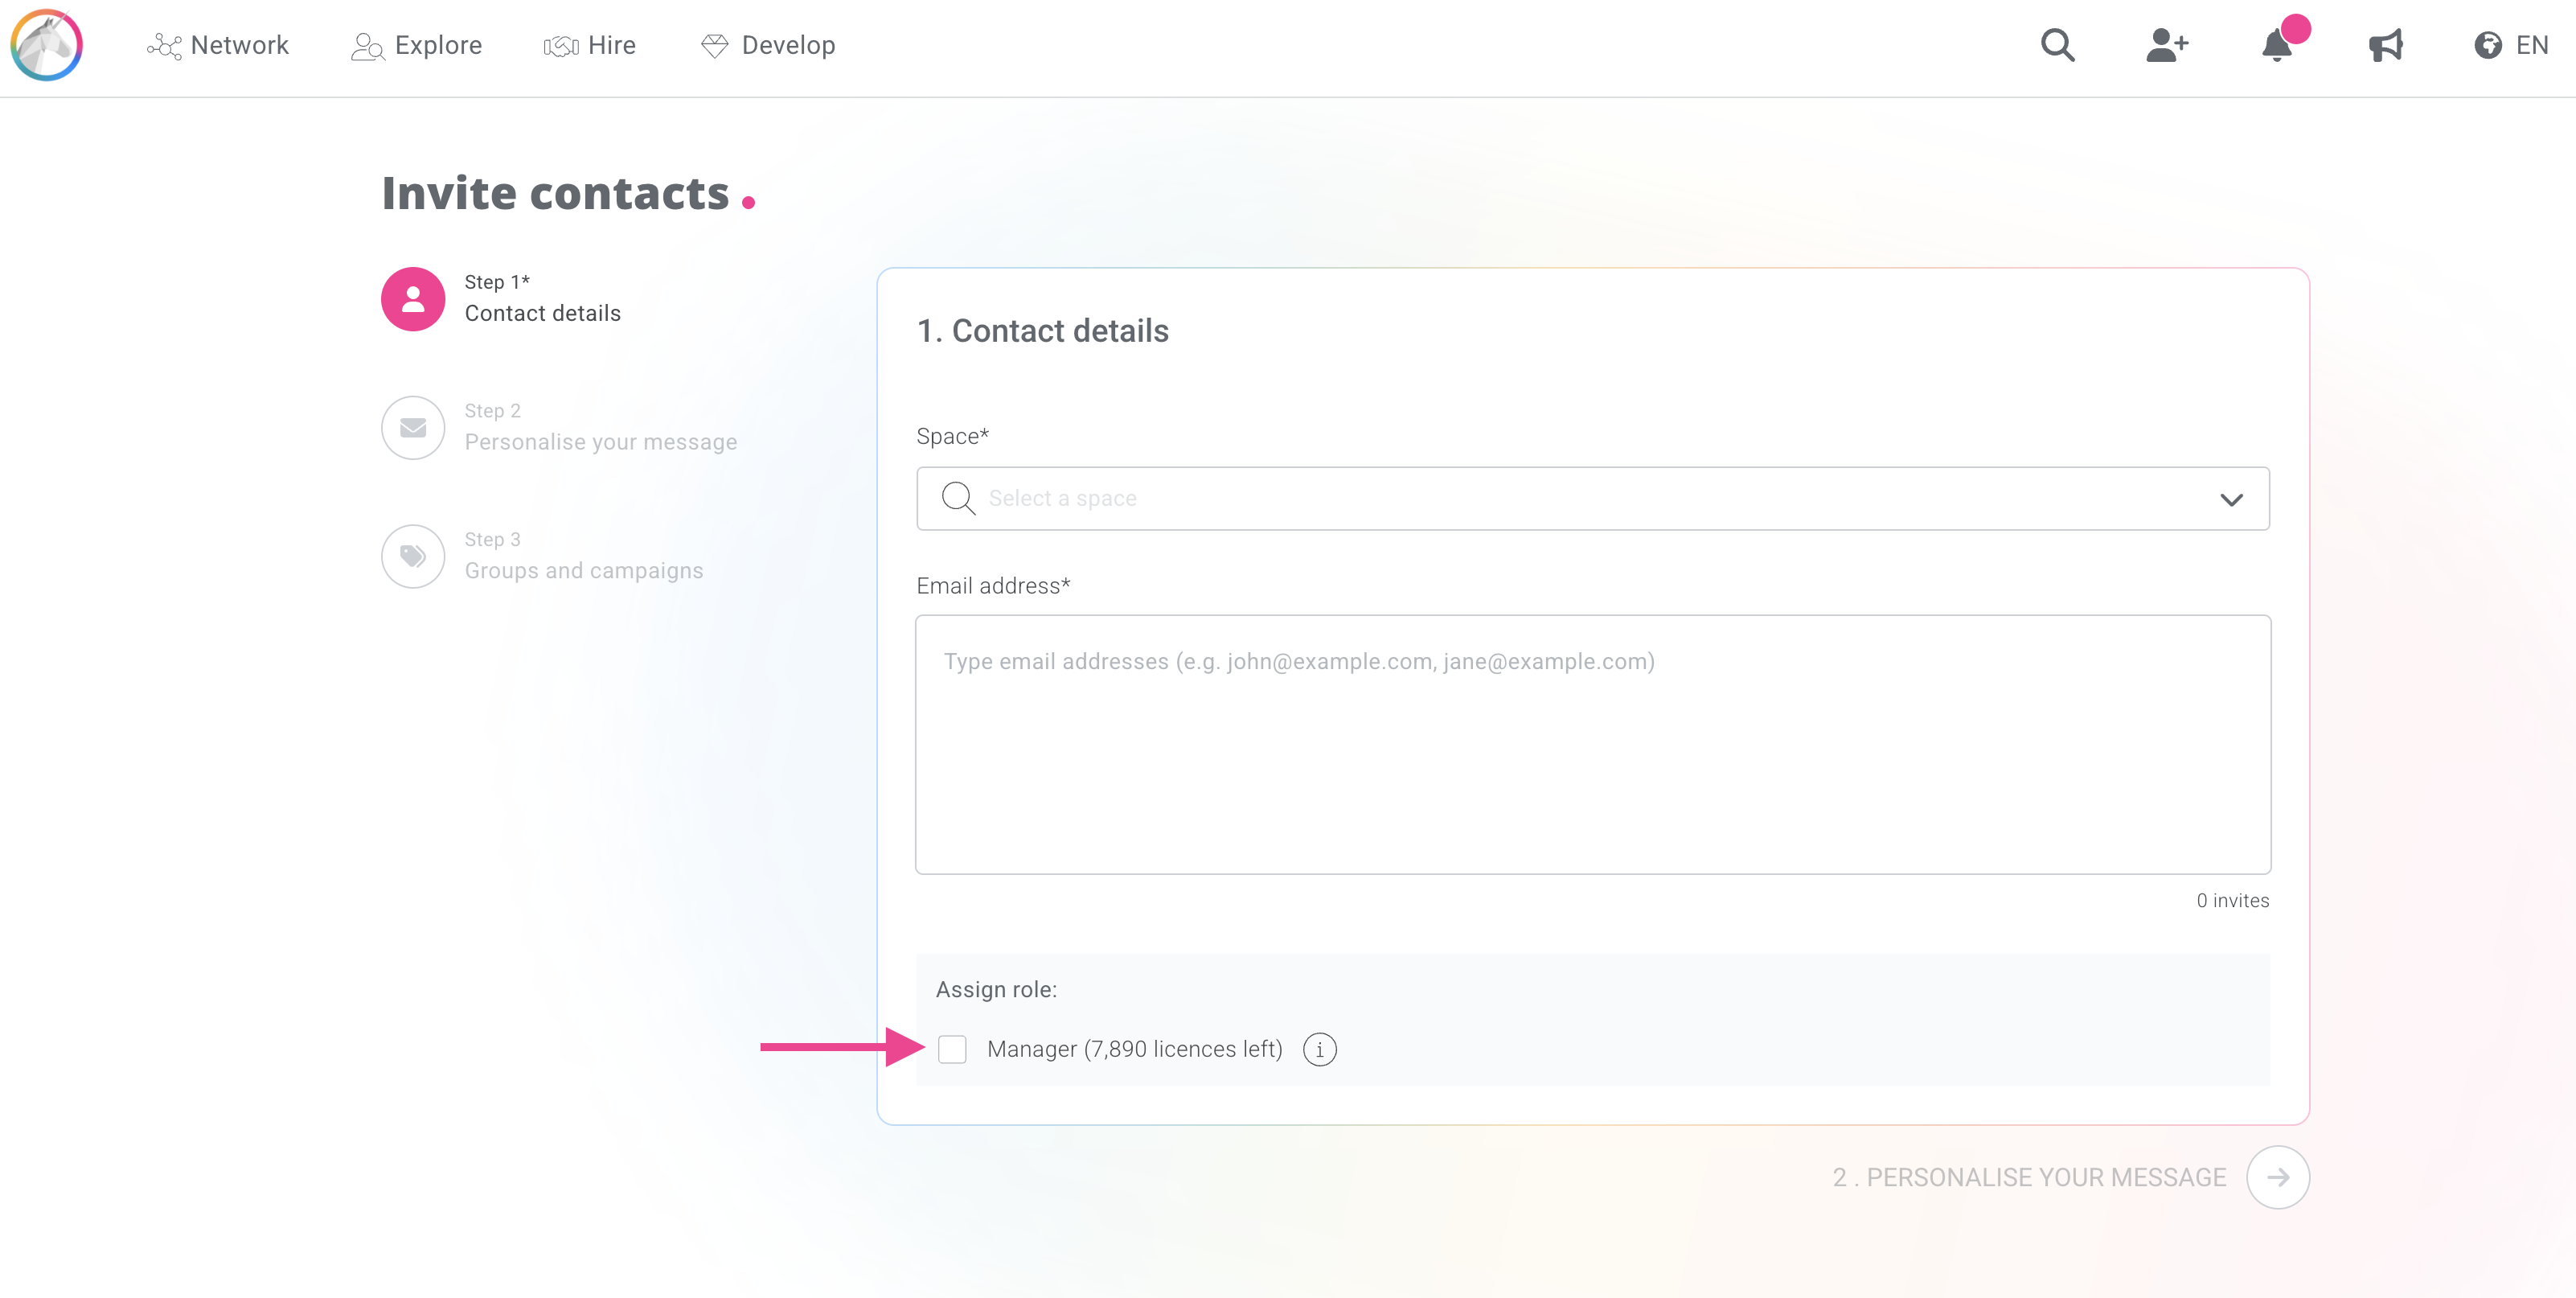Click into the email addresses text area
This screenshot has height=1298, width=2576.
[1592, 744]
